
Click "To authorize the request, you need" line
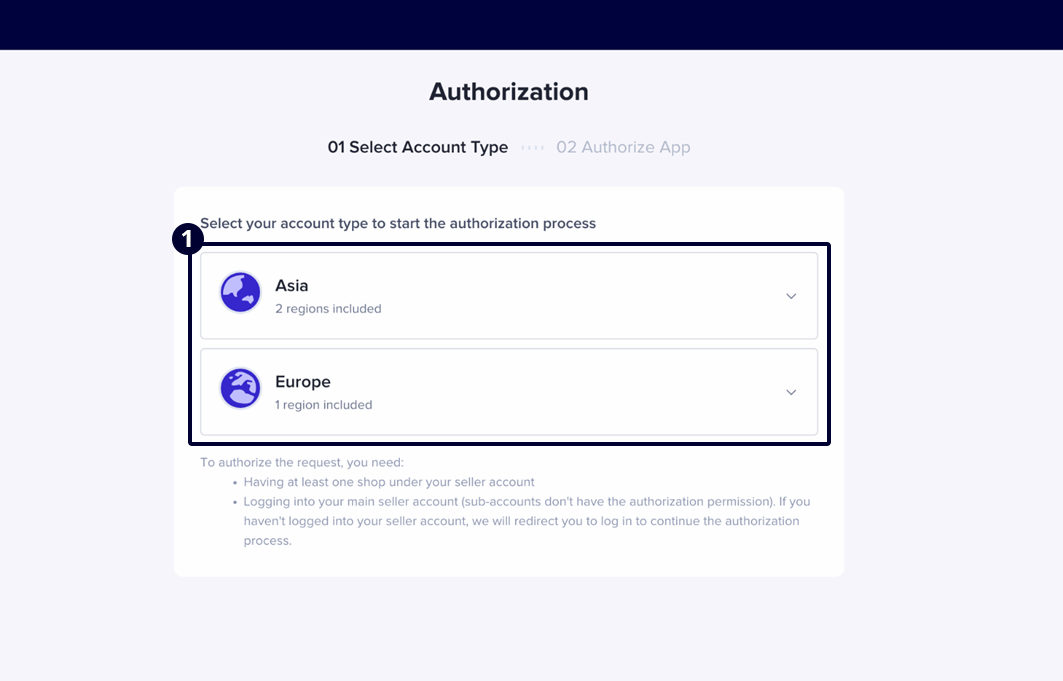[x=302, y=462]
